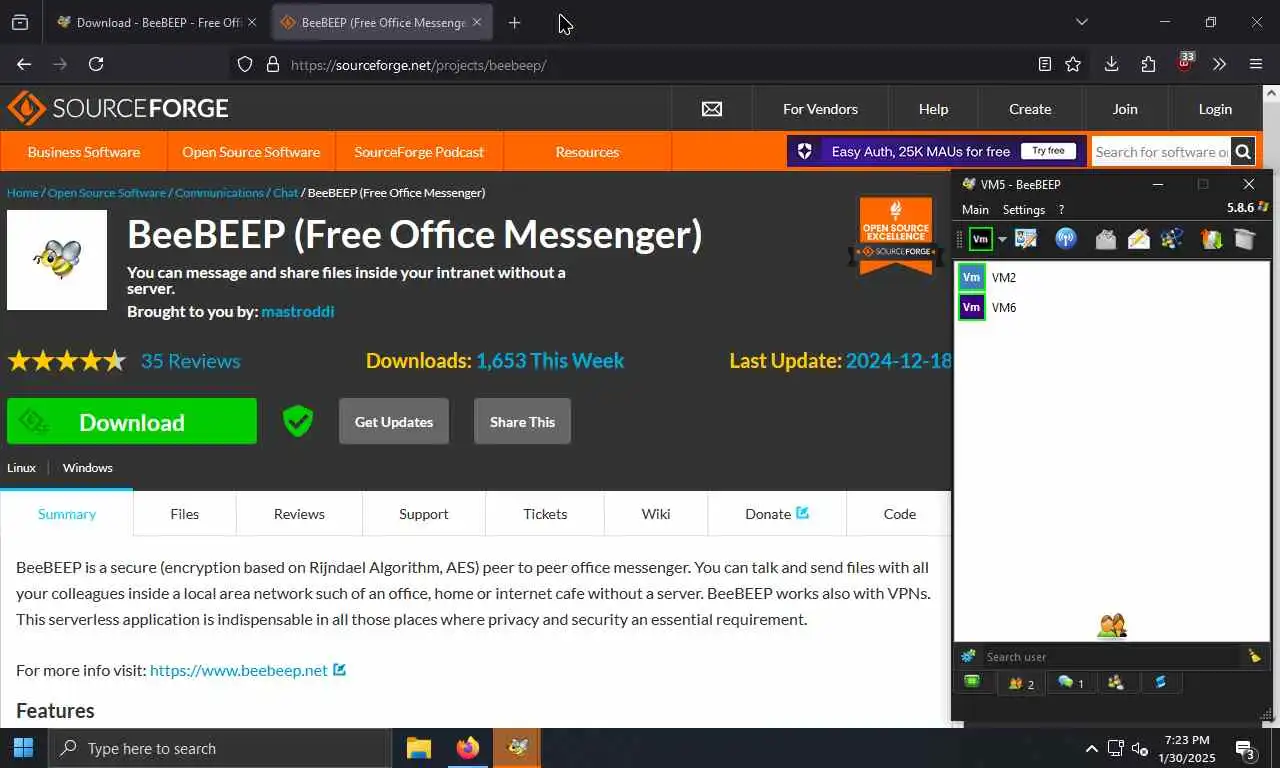Switch to the Files tab
1280x768 pixels.
click(x=184, y=514)
